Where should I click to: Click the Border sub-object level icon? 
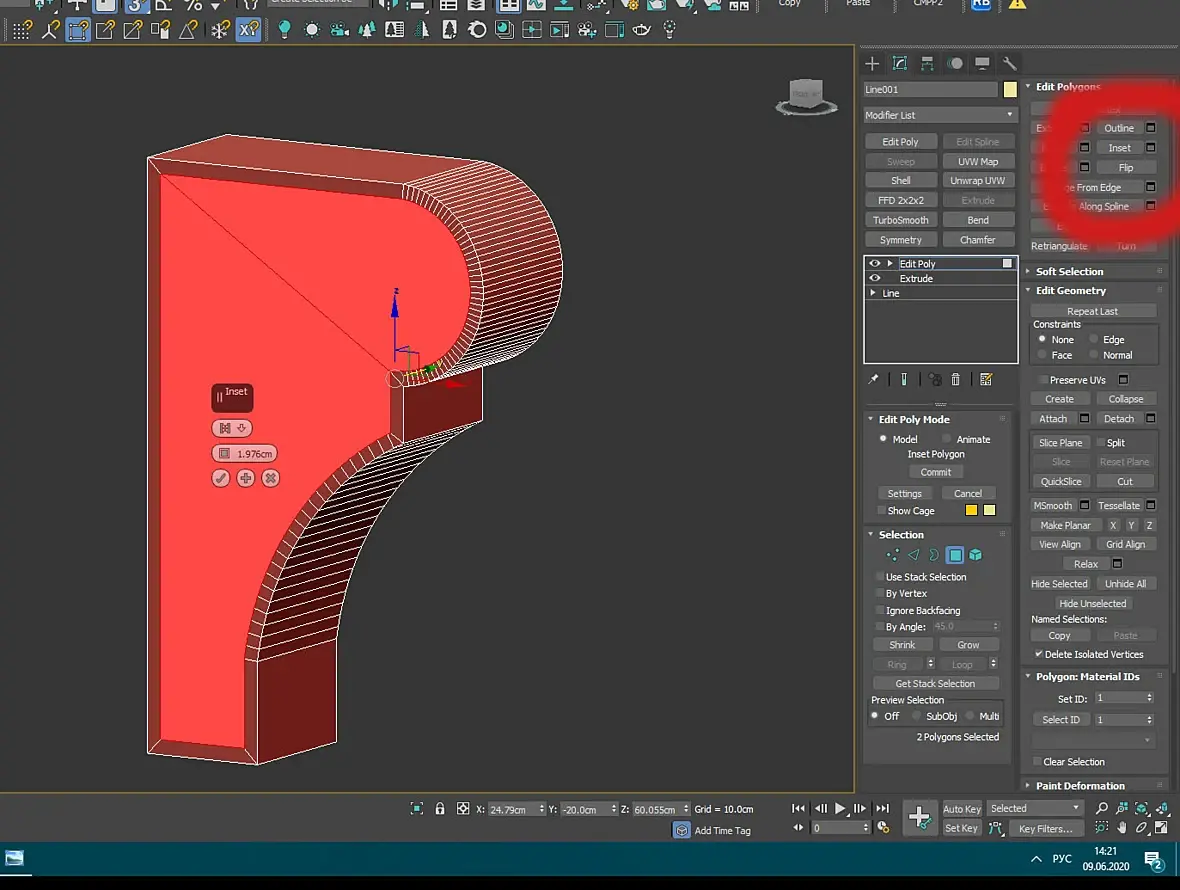point(934,555)
